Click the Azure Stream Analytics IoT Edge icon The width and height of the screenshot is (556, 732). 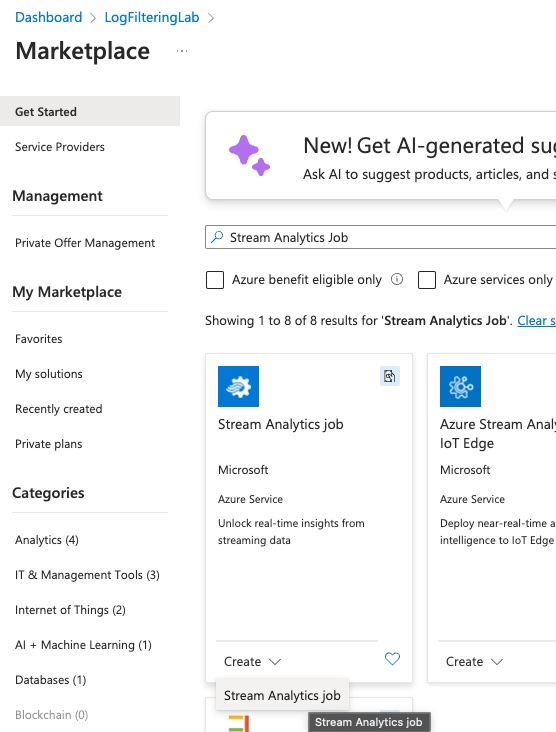click(460, 387)
